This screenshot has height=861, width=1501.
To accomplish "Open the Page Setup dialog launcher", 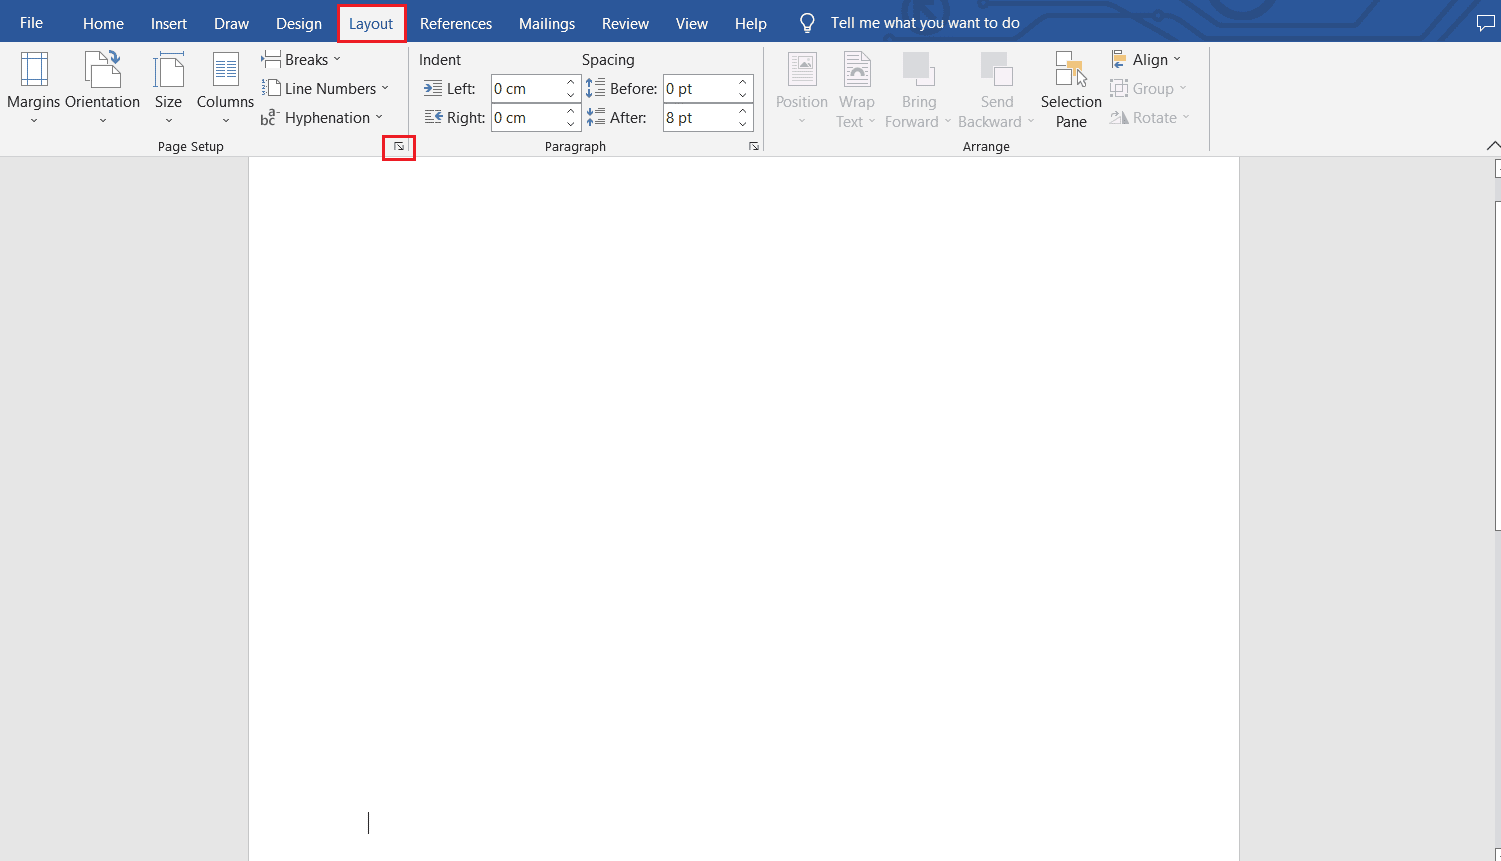I will click(x=399, y=146).
